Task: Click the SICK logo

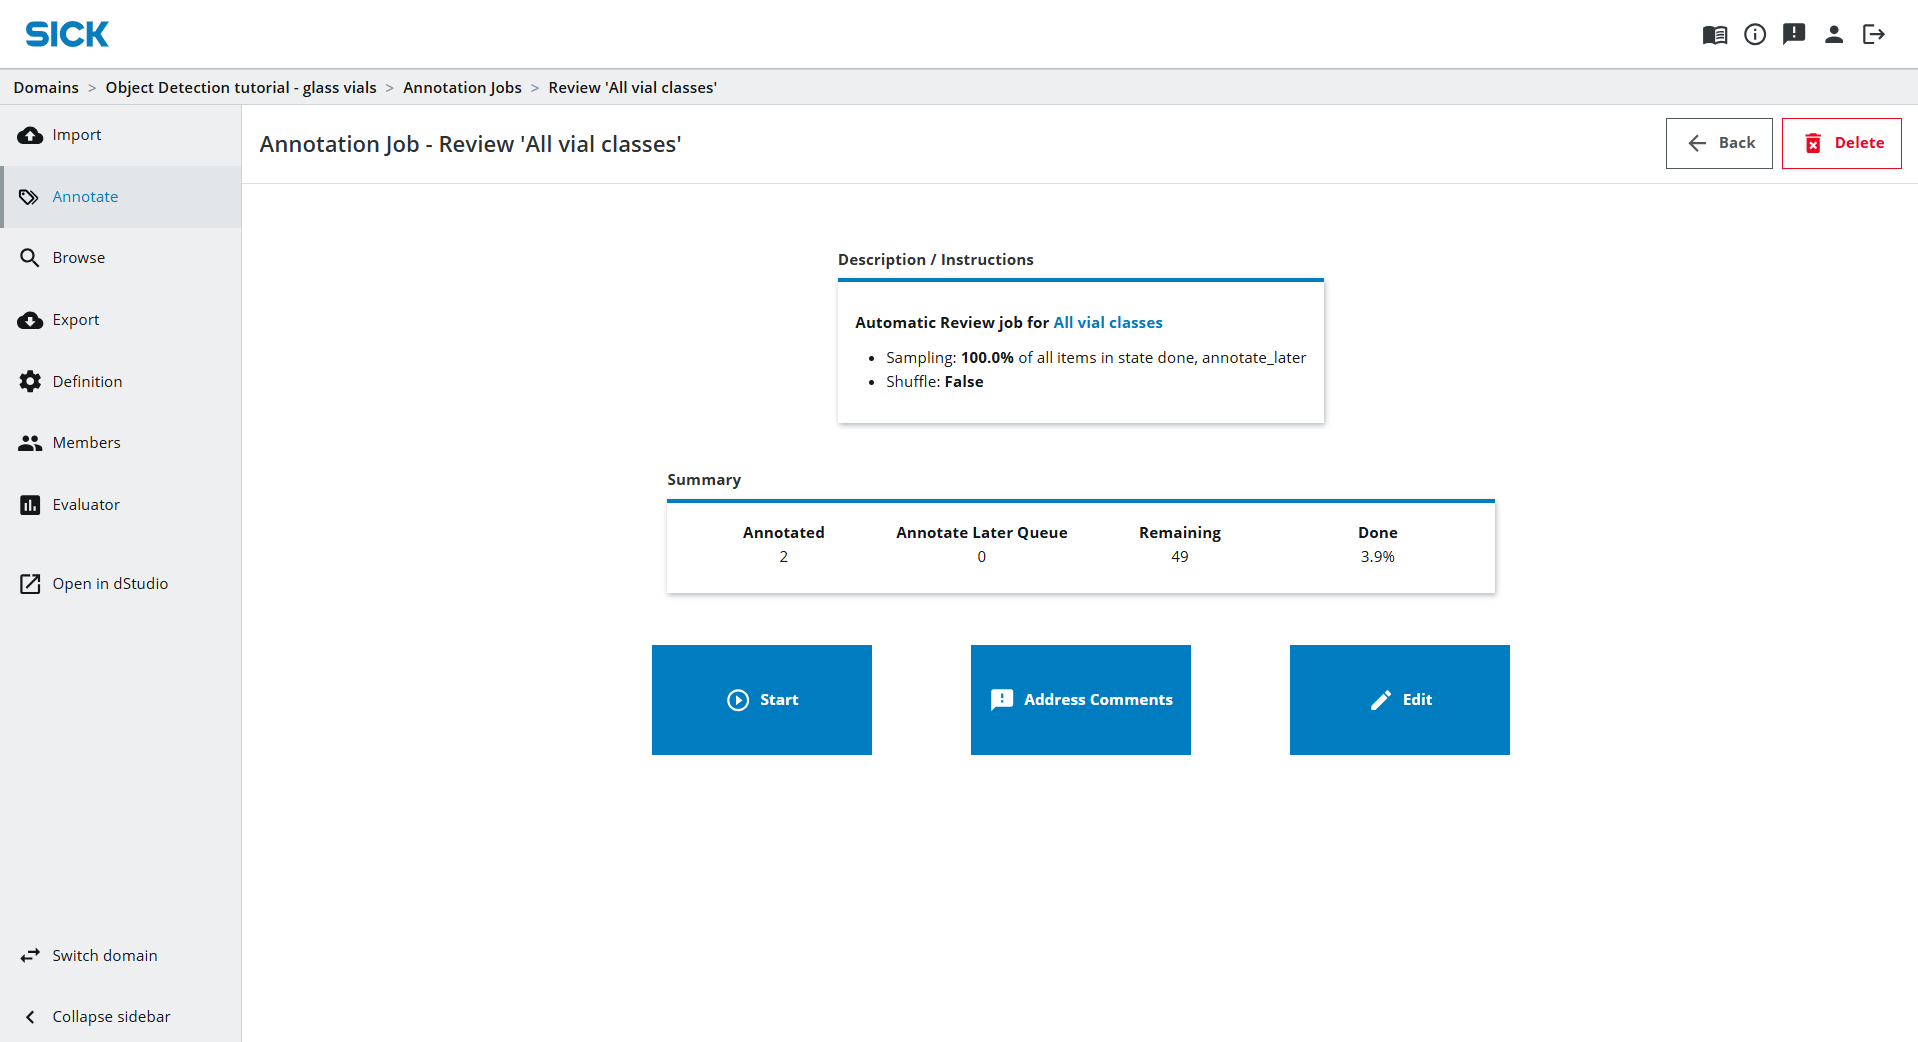Action: pos(67,35)
